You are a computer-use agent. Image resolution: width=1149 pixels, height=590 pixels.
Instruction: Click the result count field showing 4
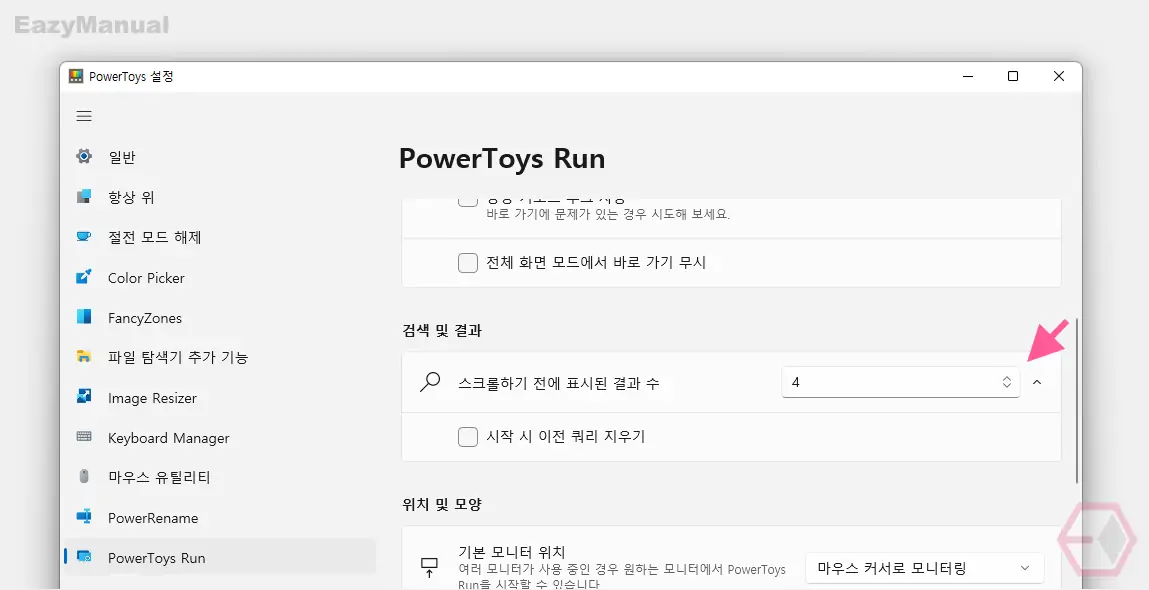click(x=901, y=382)
